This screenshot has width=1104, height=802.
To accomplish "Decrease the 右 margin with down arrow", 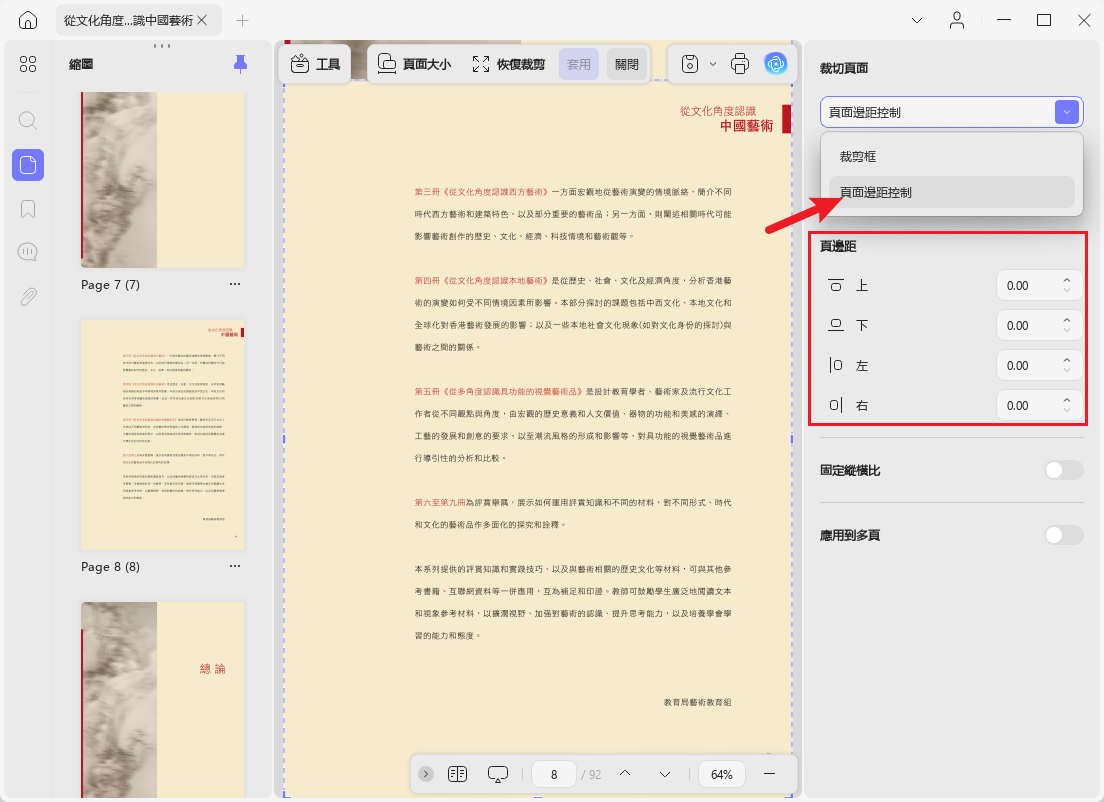I will [1067, 411].
